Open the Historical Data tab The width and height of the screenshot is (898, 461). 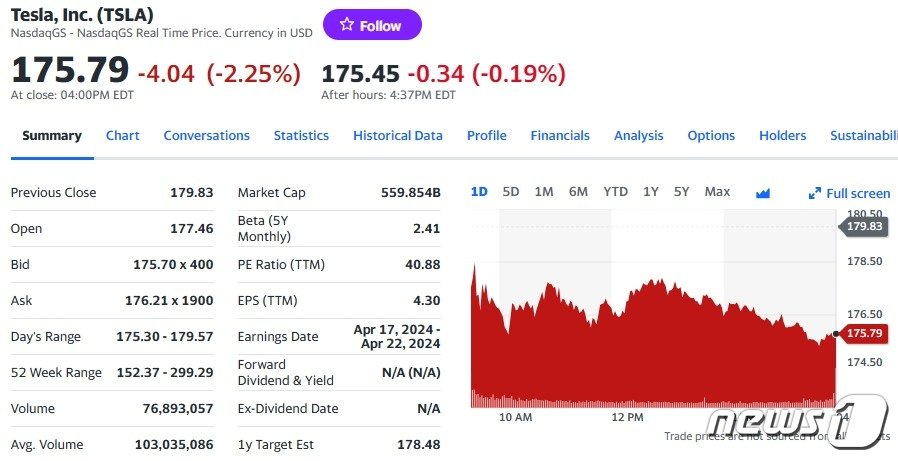click(397, 136)
